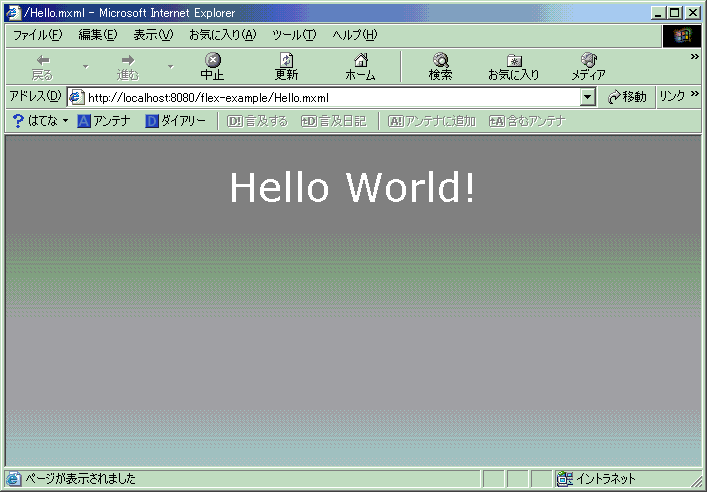The height and width of the screenshot is (492, 707).
Task: Open the 検索 (Search) pane
Action: coord(440,67)
